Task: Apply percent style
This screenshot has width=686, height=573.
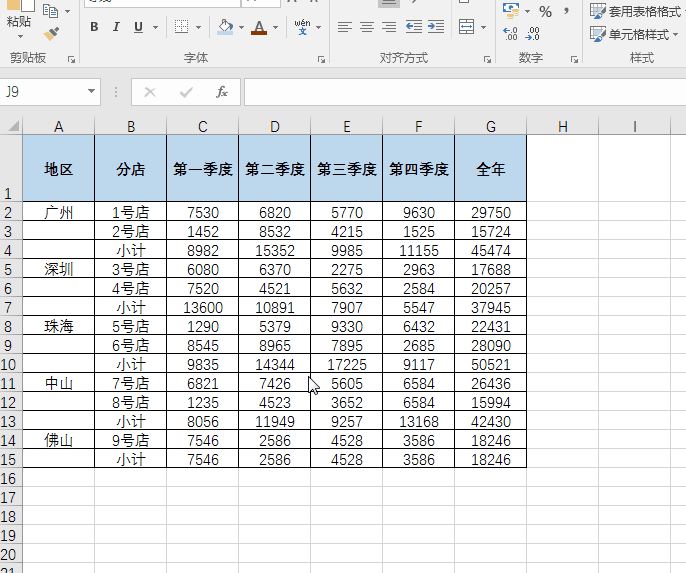Action: point(545,11)
